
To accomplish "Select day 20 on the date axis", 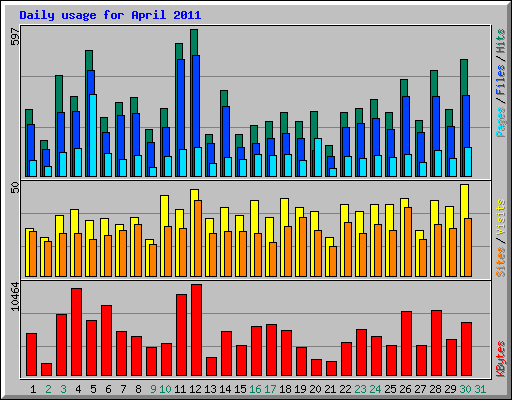I will 315,389.
